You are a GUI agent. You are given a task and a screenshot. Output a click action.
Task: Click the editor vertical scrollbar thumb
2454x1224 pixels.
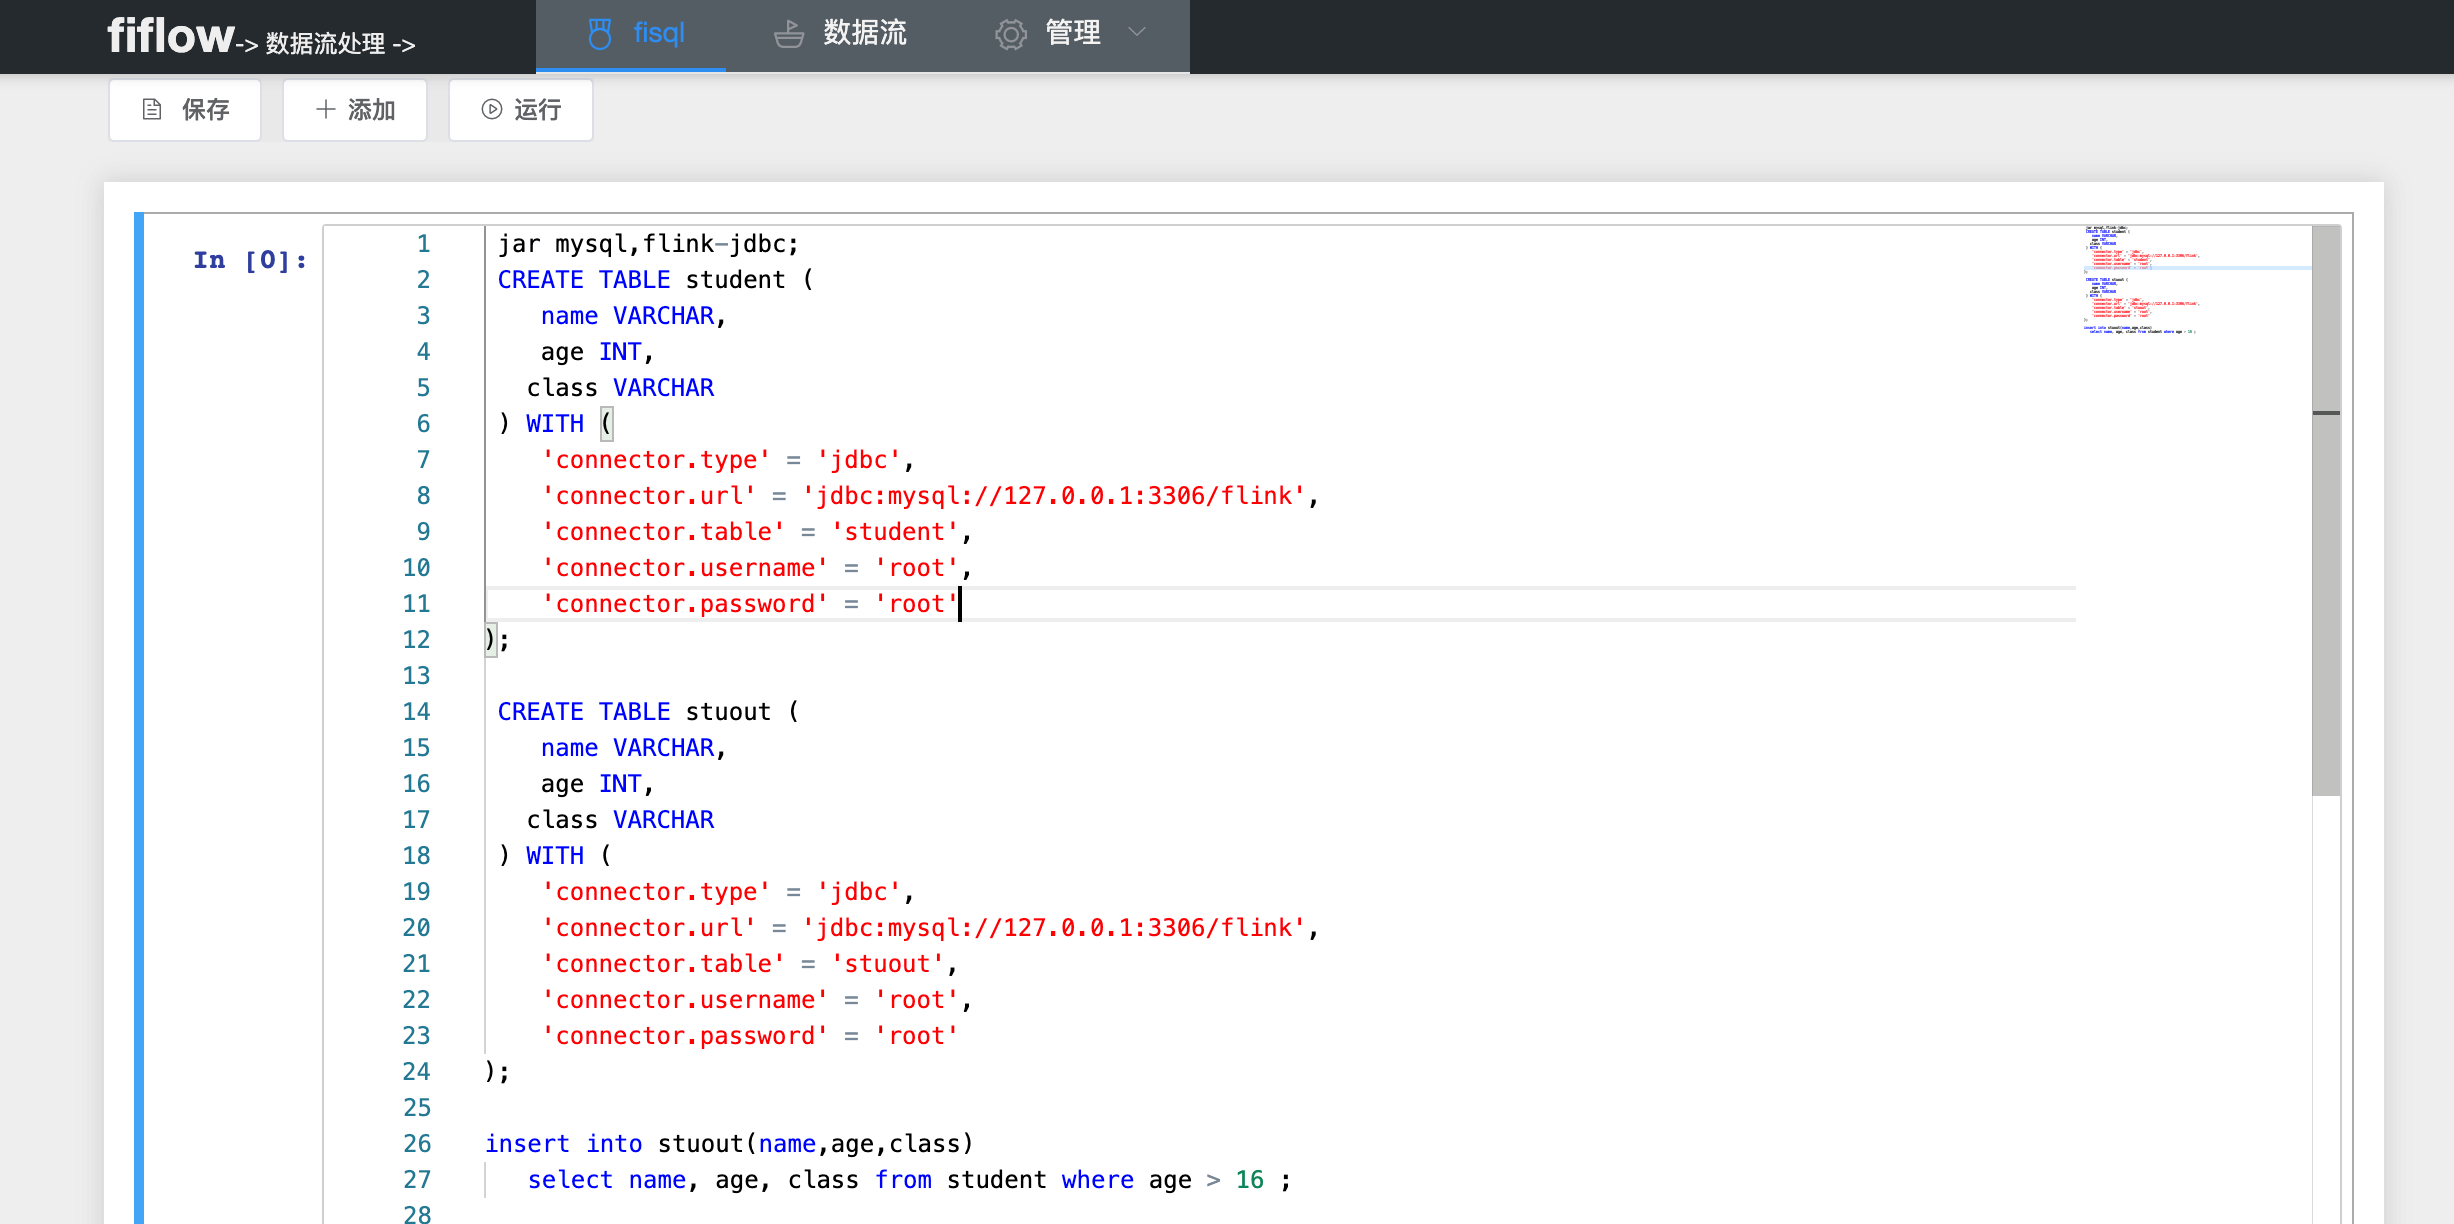(2326, 510)
